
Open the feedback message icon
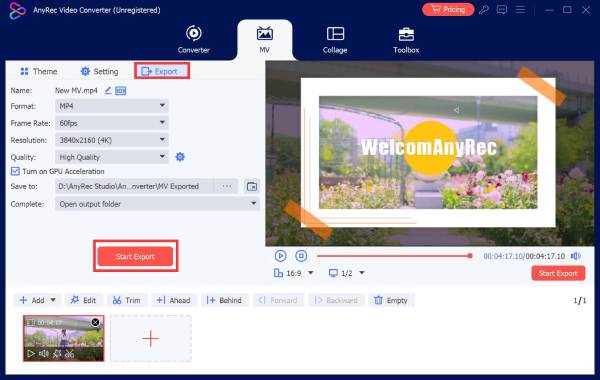[502, 10]
